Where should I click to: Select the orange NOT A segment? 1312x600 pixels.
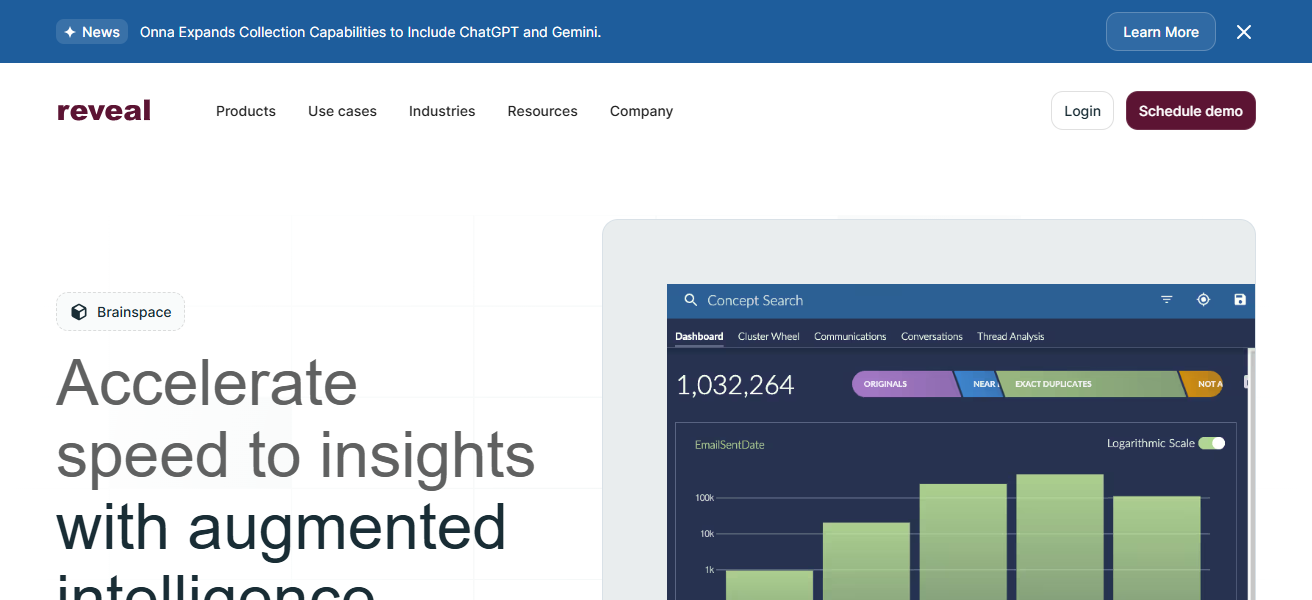(x=1202, y=384)
